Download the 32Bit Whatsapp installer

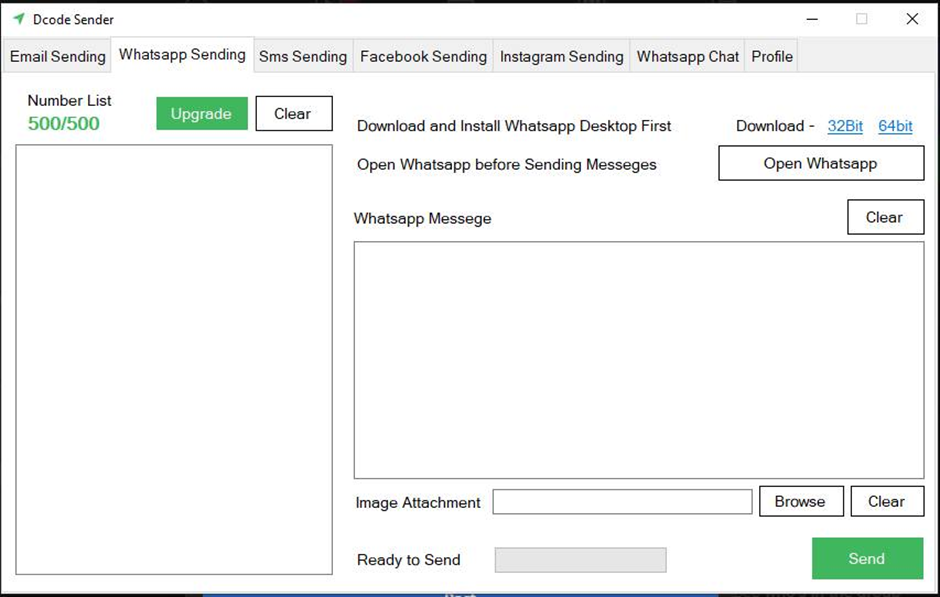point(845,126)
